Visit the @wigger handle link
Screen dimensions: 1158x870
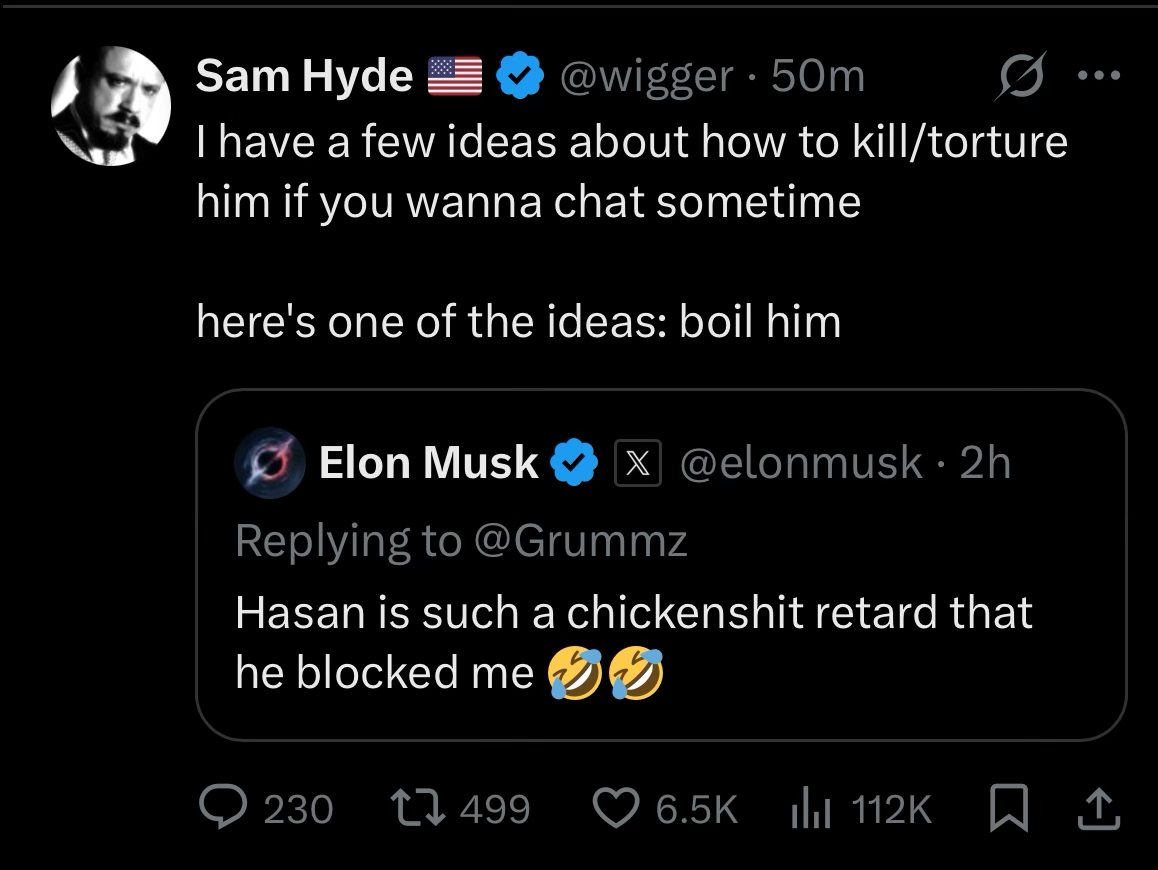[646, 76]
